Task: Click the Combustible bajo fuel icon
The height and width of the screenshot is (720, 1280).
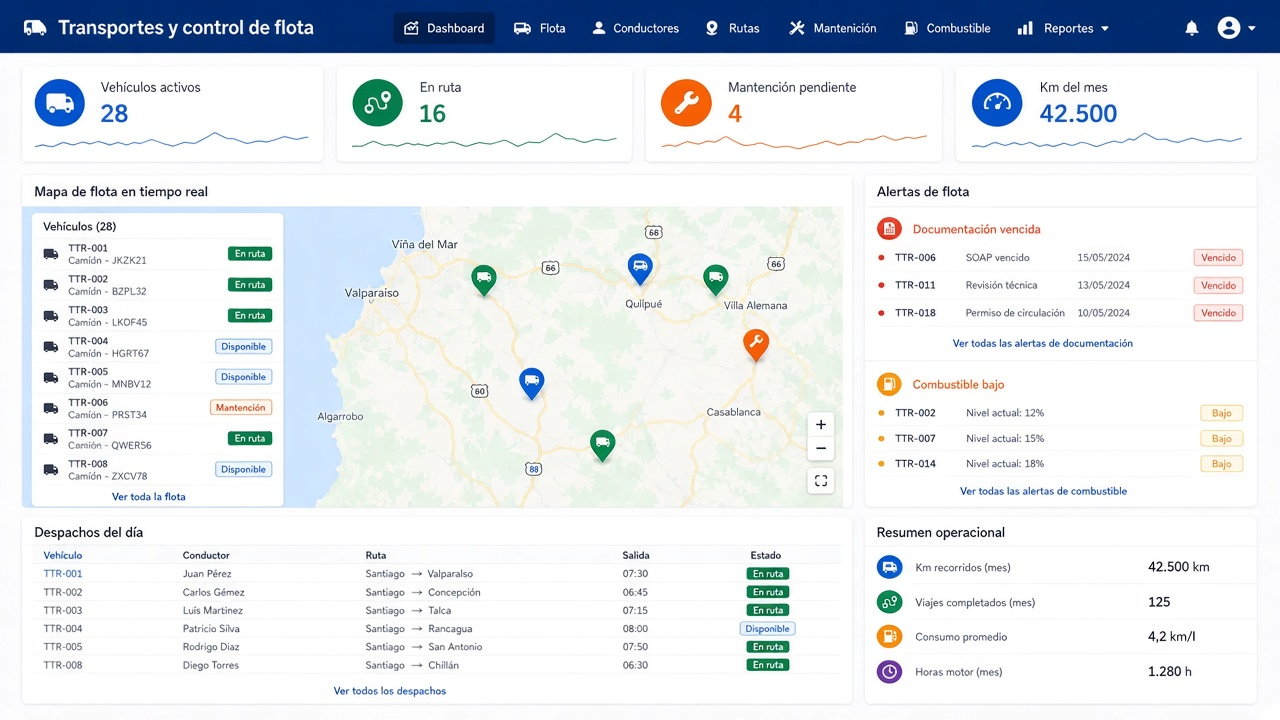Action: 889,384
